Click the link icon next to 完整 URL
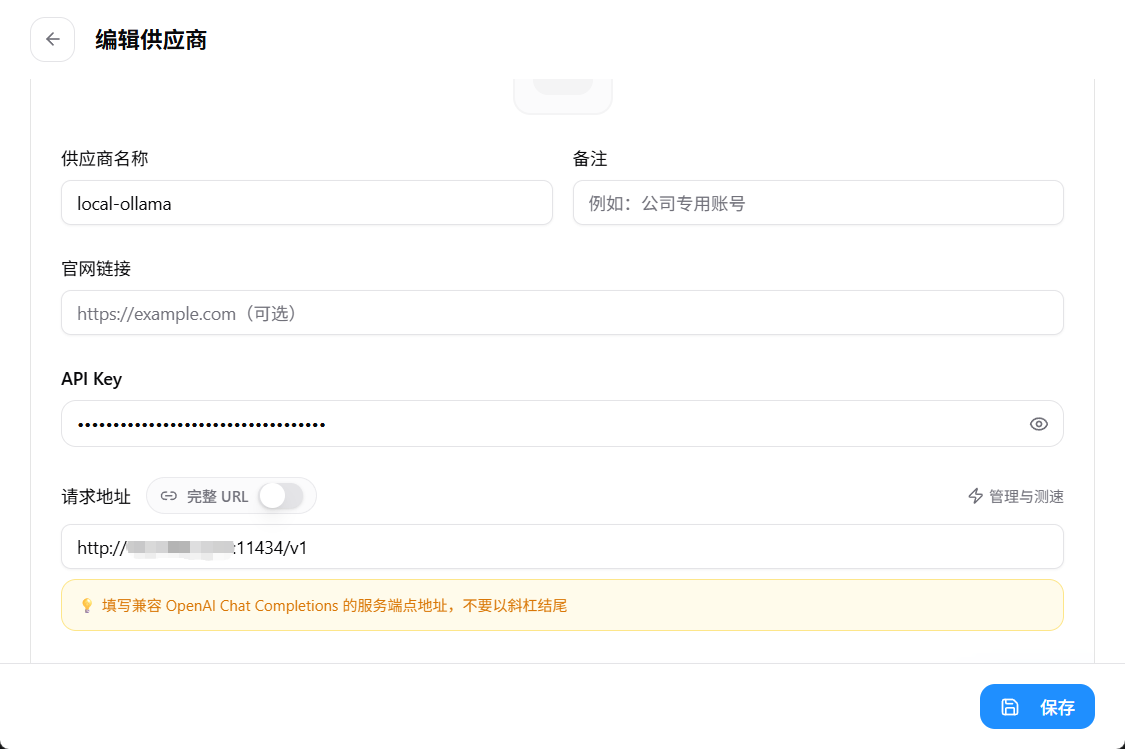This screenshot has height=749, width=1125. [169, 496]
